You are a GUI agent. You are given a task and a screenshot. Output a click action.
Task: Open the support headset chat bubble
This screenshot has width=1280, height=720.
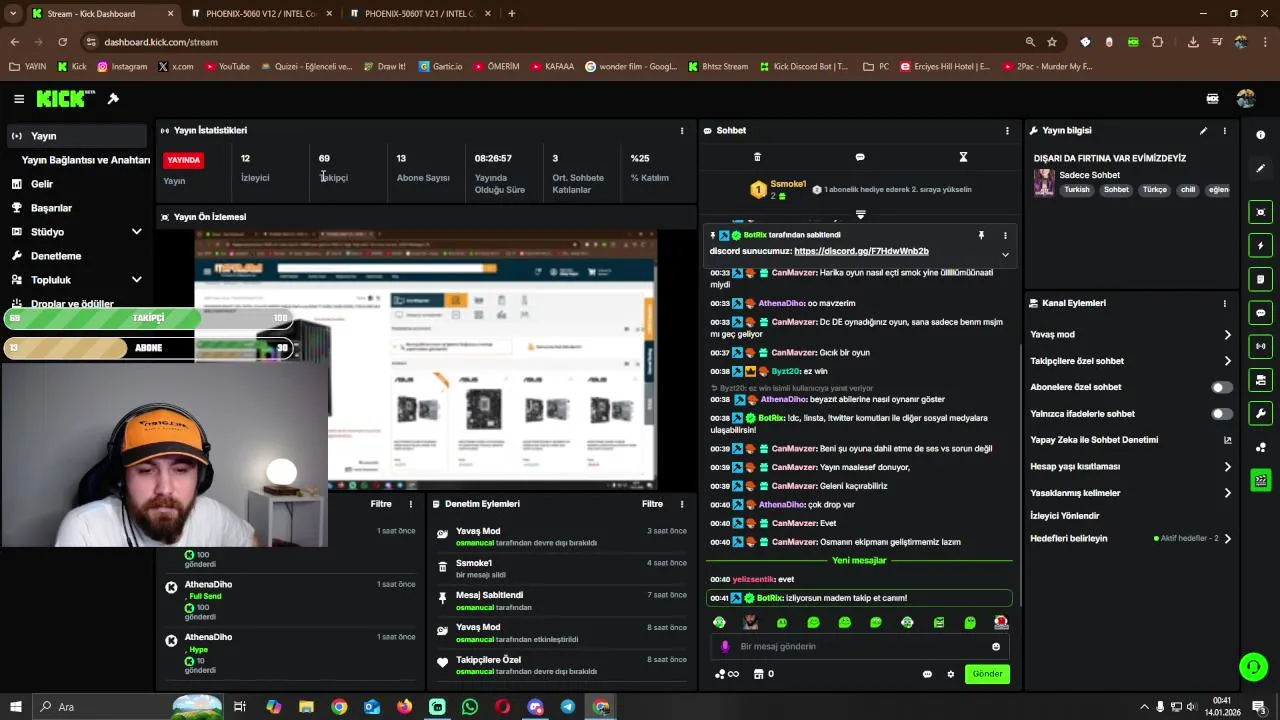tap(1253, 666)
